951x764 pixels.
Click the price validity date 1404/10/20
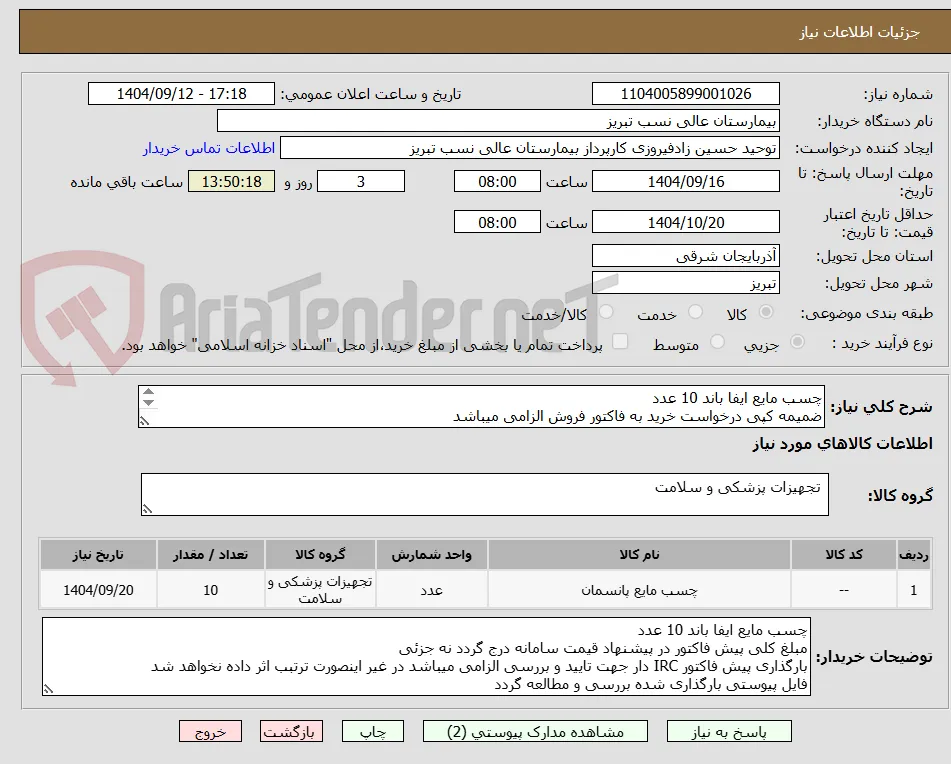(x=685, y=222)
